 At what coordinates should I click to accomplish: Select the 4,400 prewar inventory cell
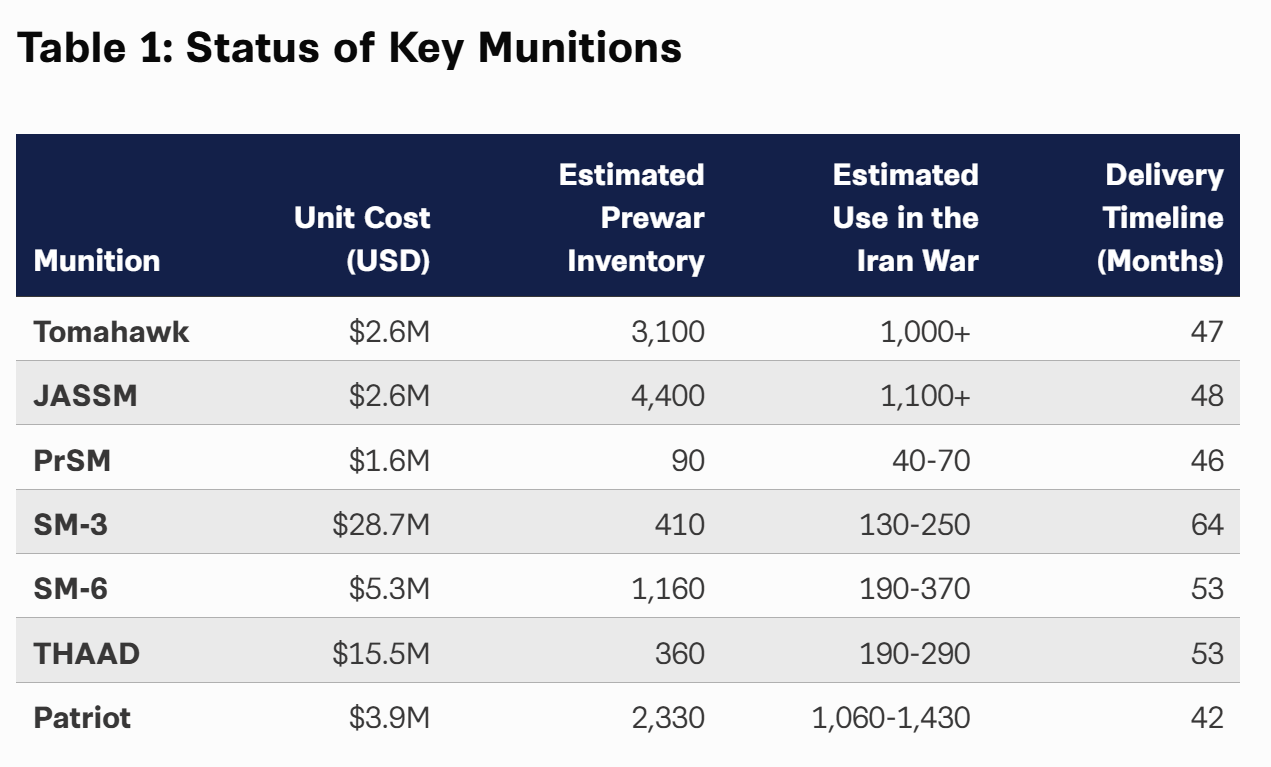point(668,396)
